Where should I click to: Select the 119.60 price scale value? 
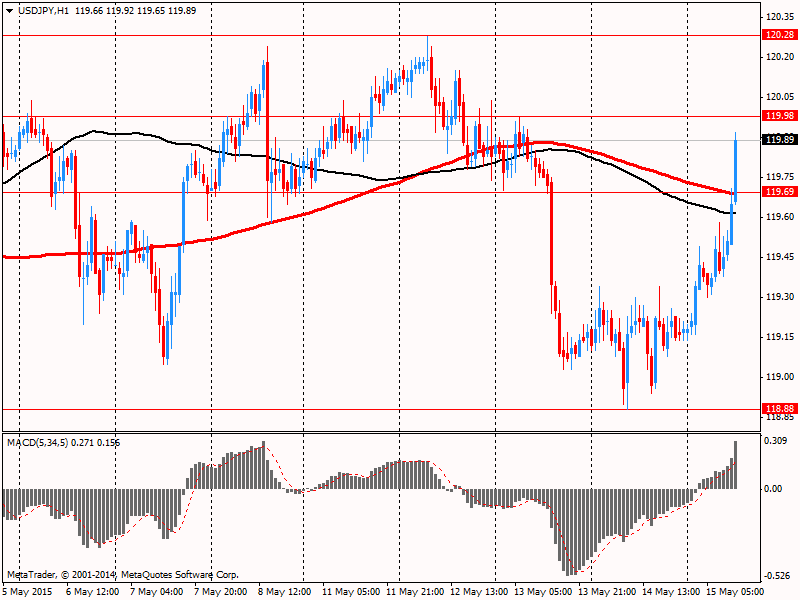tap(780, 217)
